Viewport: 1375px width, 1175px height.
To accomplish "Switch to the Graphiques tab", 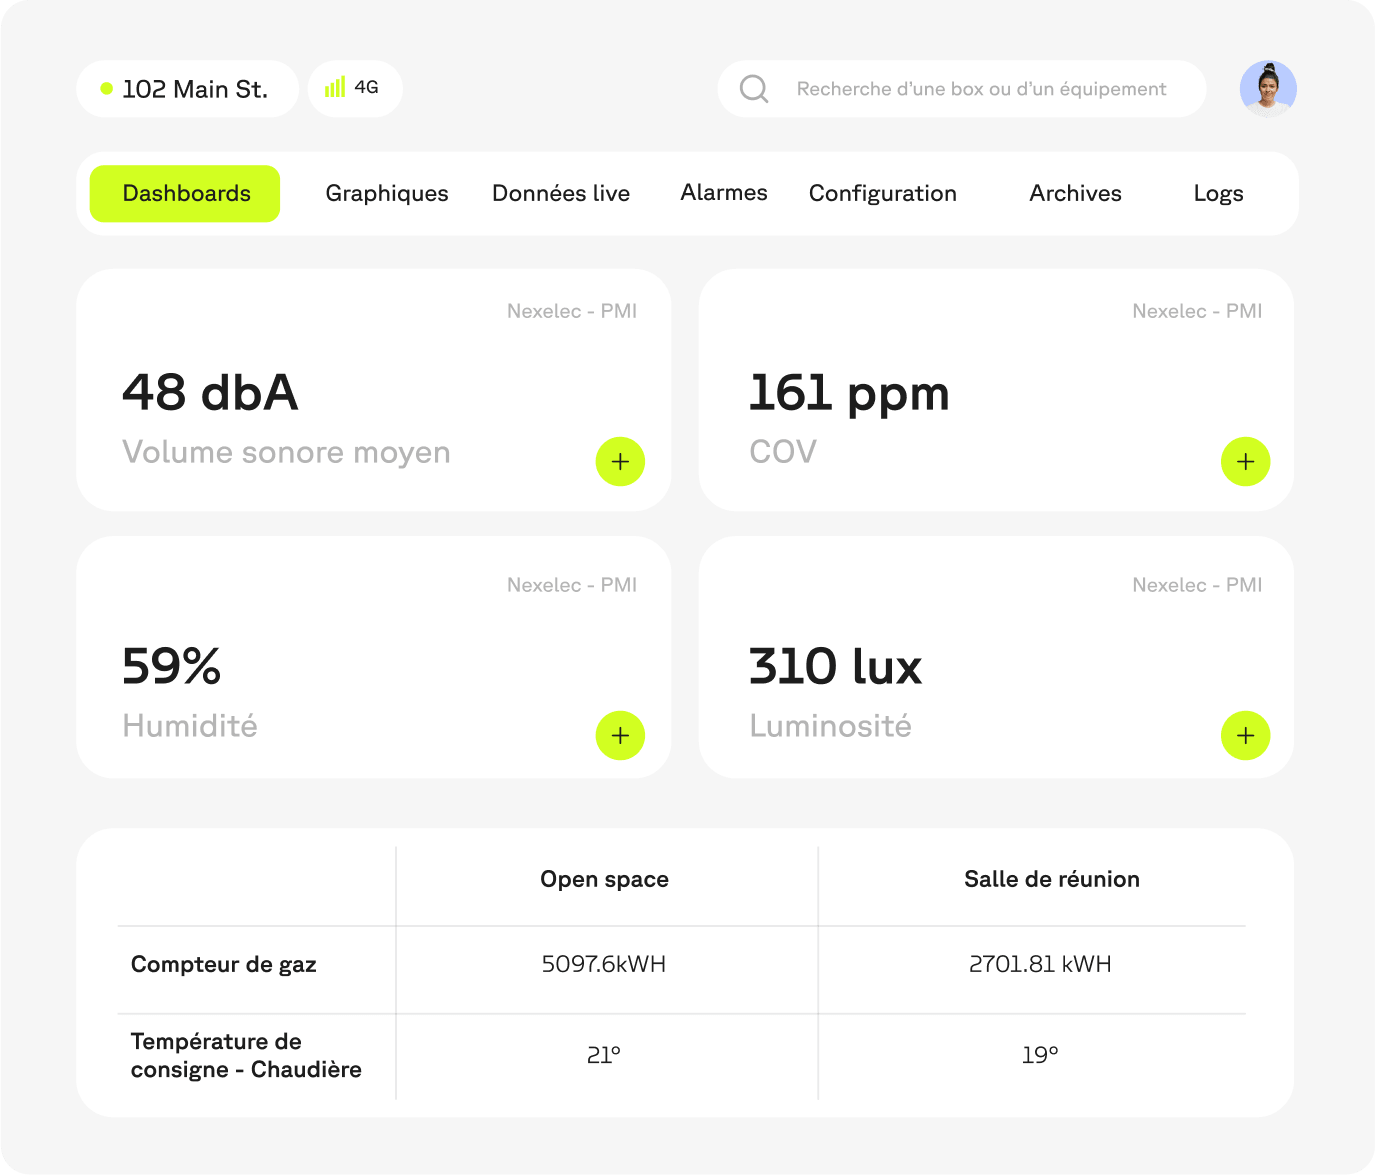I will coord(387,193).
